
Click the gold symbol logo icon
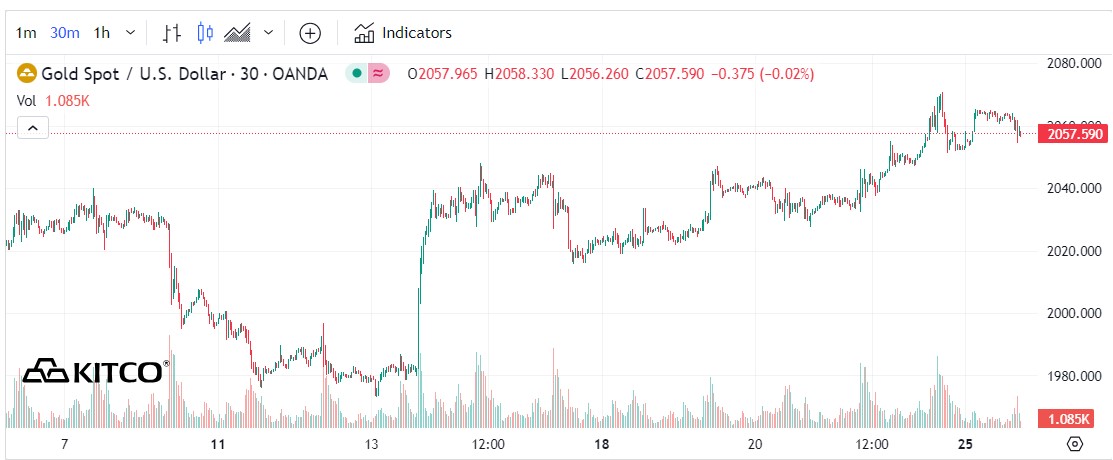[x=26, y=73]
